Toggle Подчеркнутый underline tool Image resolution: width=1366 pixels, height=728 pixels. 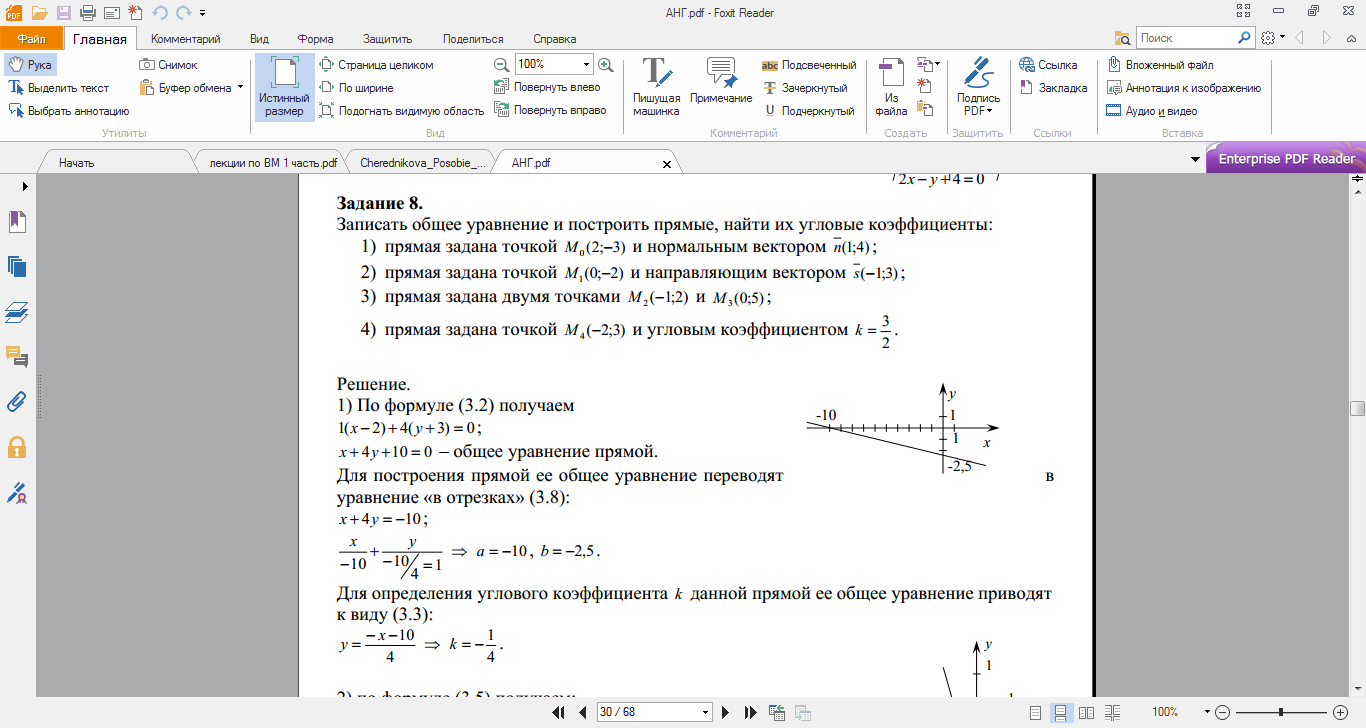[x=809, y=111]
